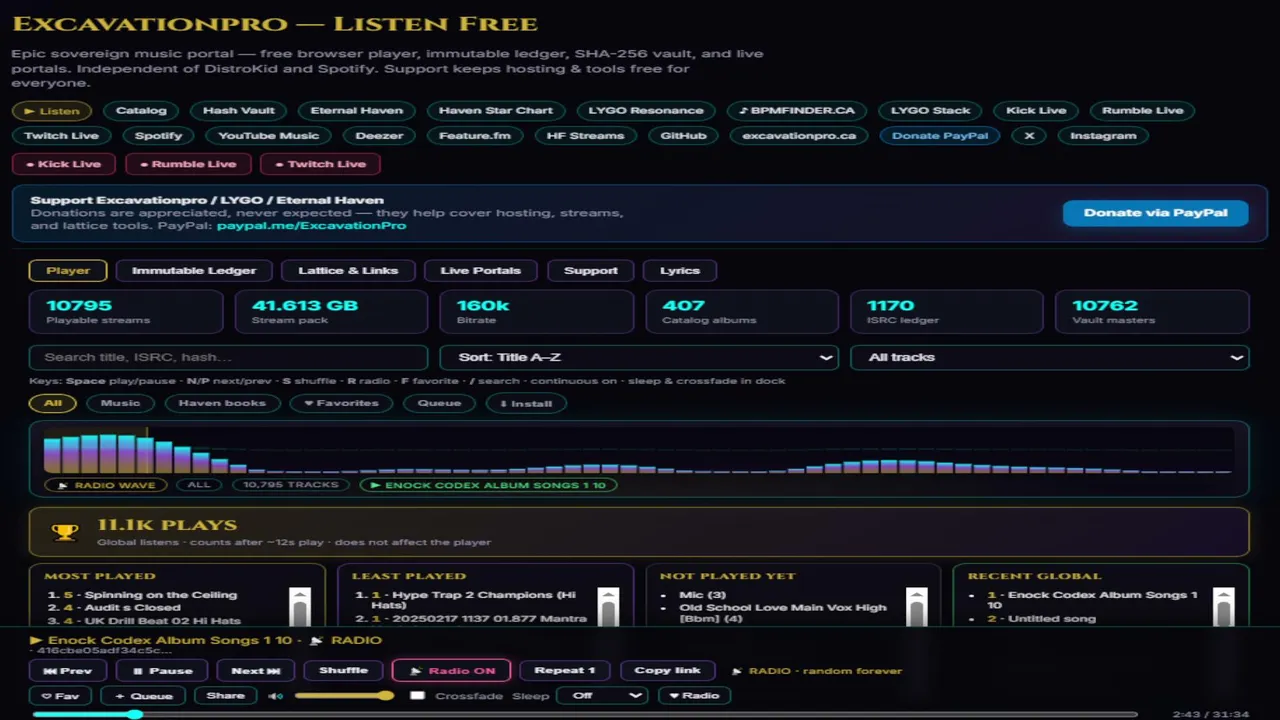Open the X social profile link
The height and width of the screenshot is (720, 1280).
click(1029, 135)
